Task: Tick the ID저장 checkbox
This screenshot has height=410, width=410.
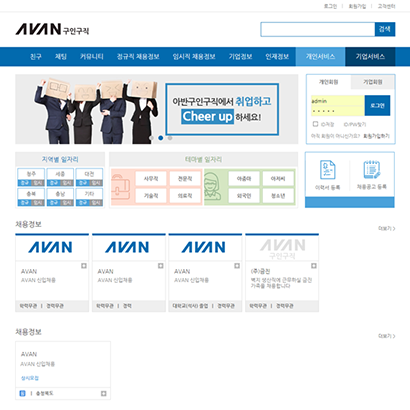Action: tap(315, 124)
